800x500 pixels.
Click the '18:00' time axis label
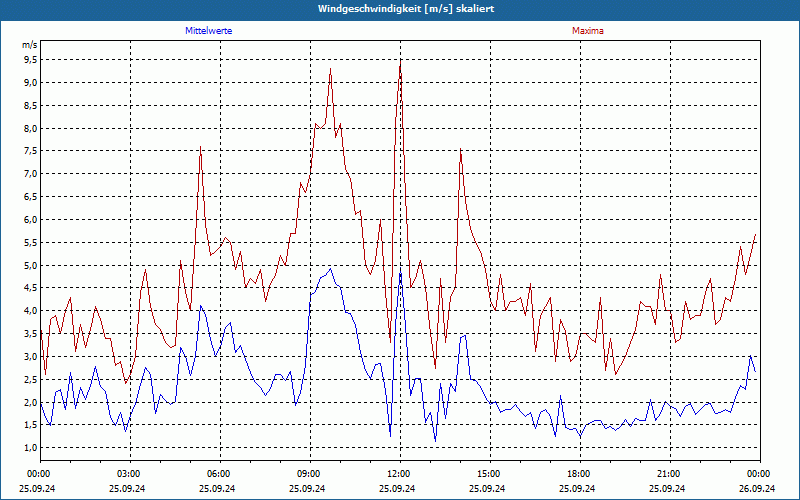click(x=577, y=474)
